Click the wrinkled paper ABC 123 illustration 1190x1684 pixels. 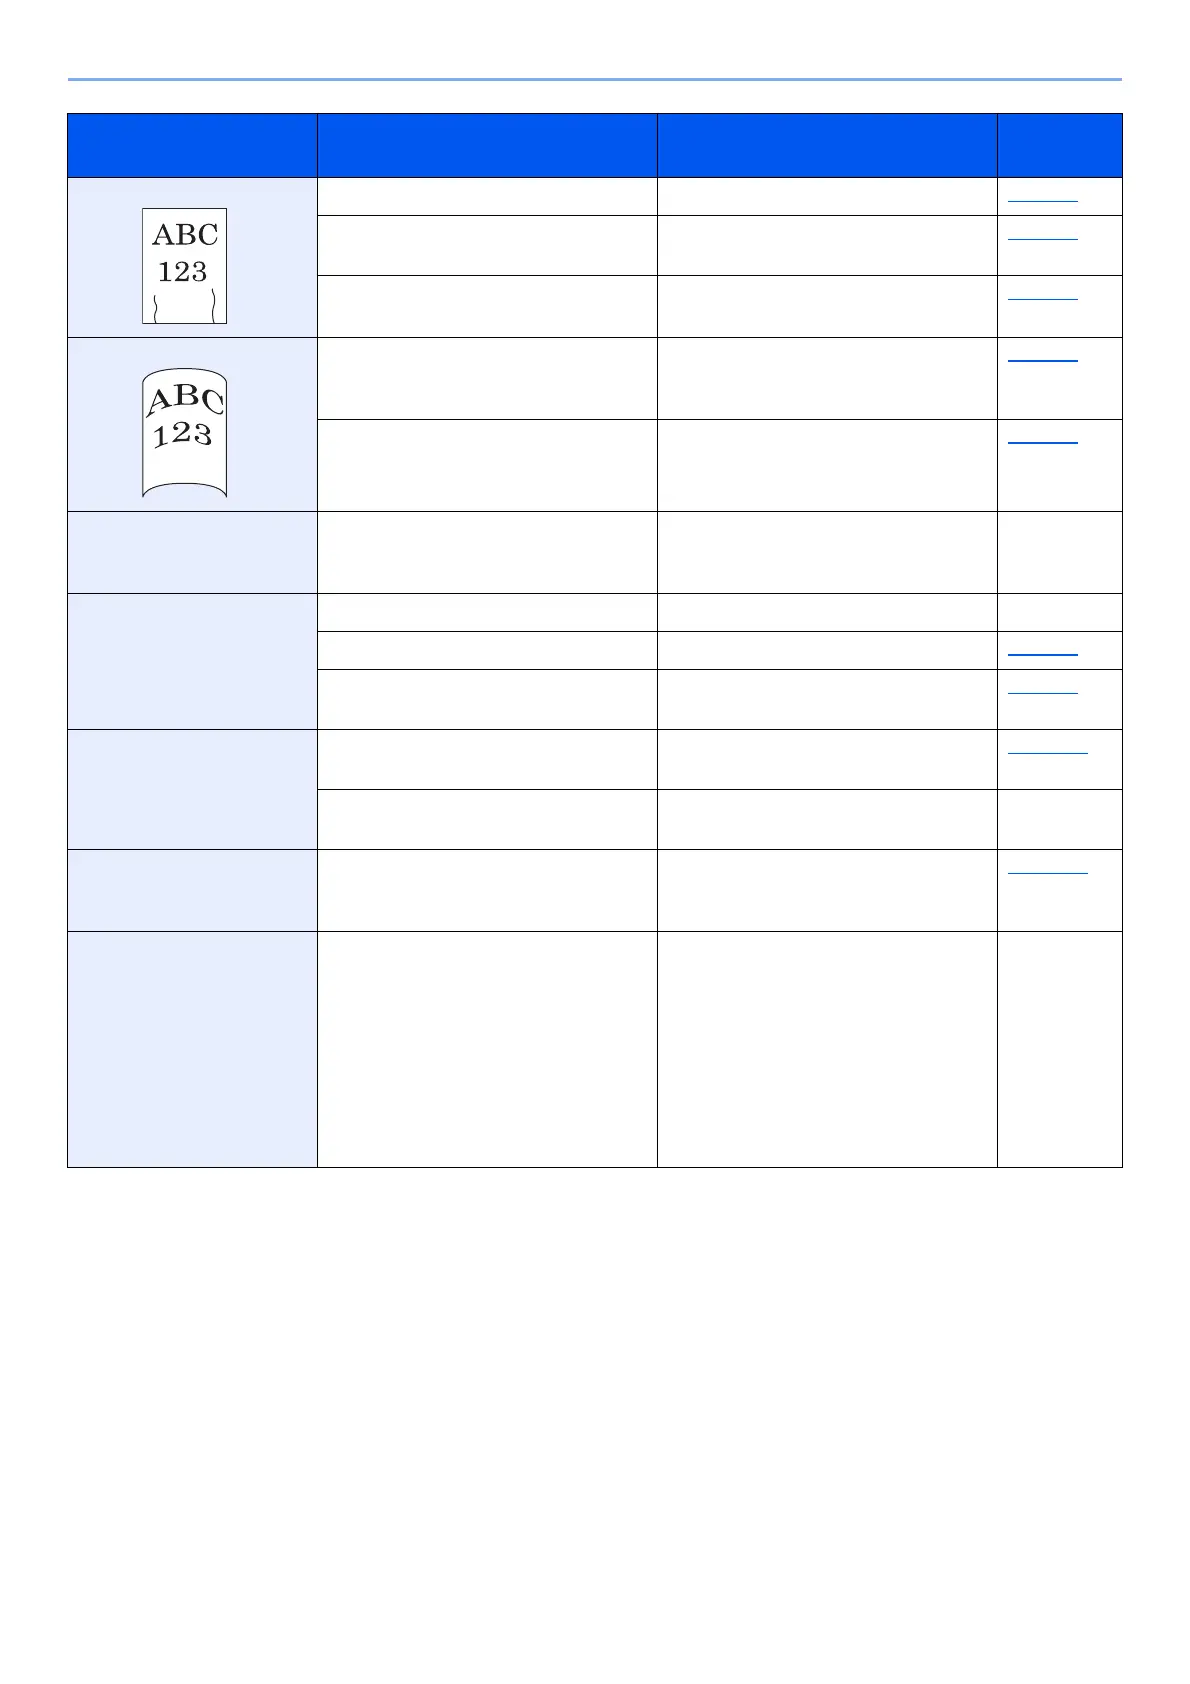point(184,266)
